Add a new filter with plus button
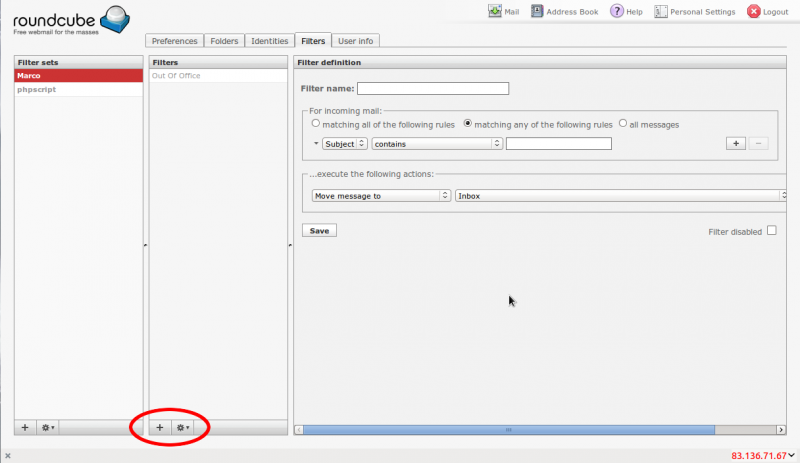 (160, 427)
